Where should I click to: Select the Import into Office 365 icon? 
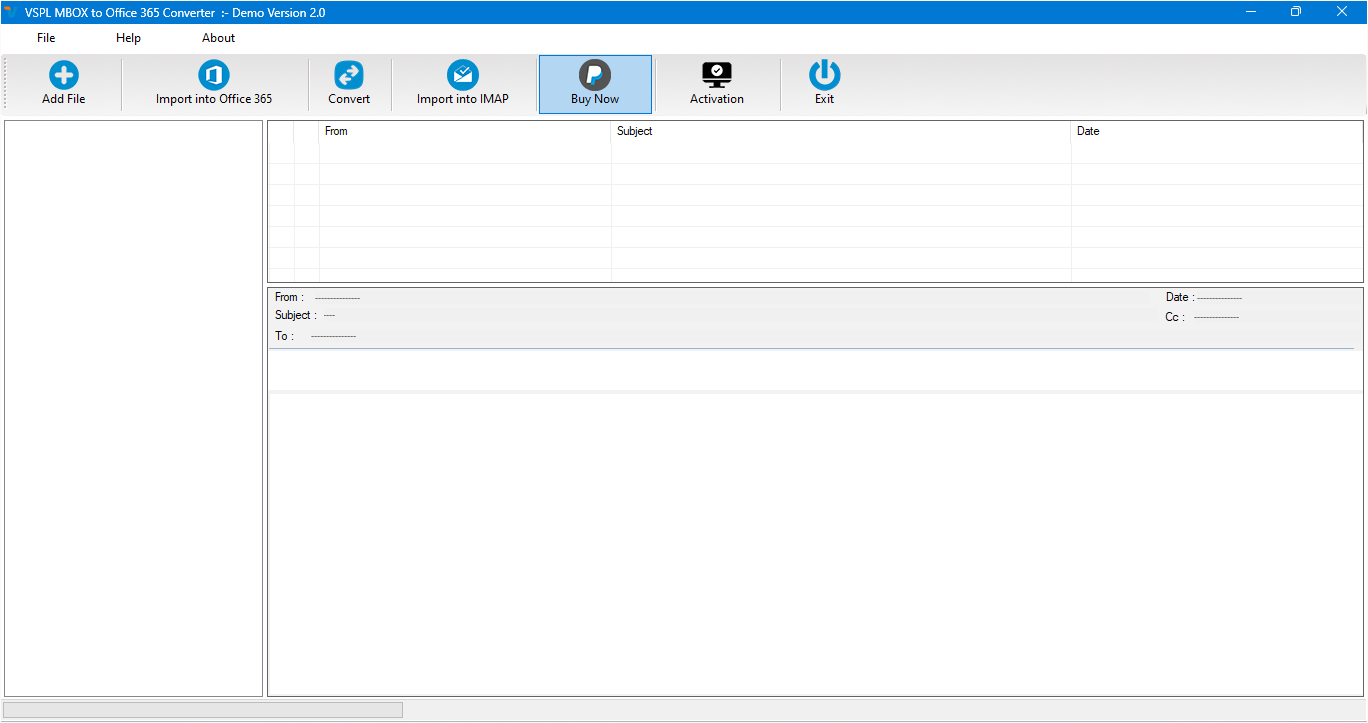(214, 75)
